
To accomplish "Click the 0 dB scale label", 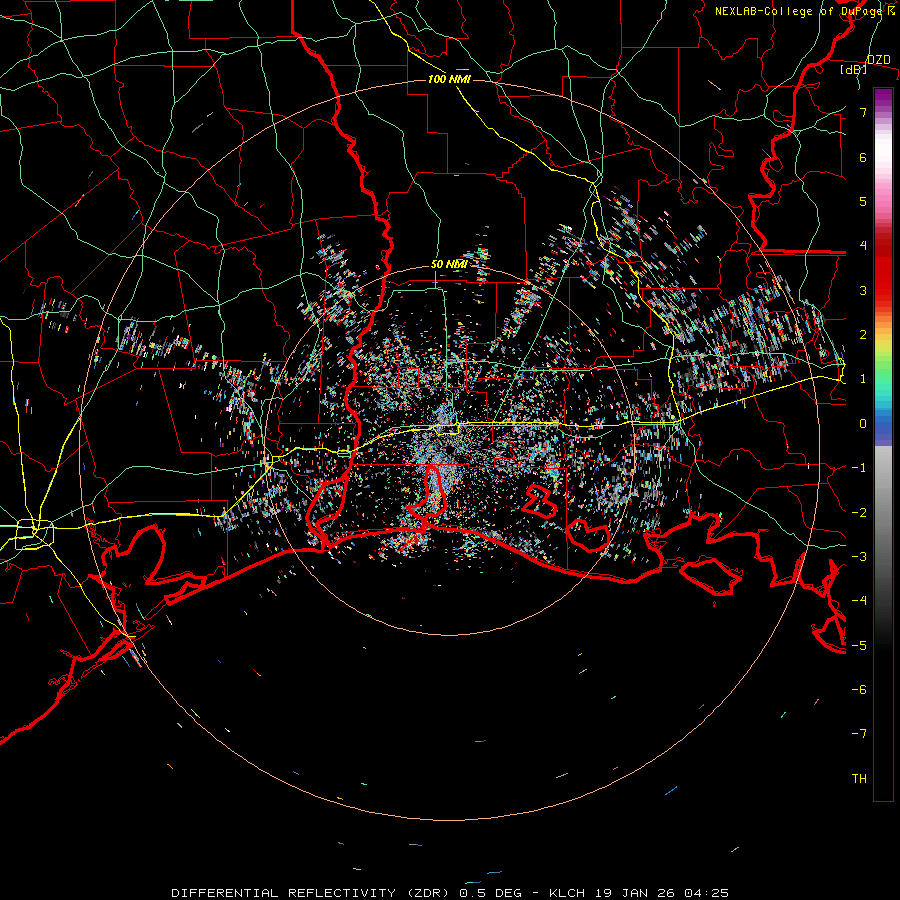I will point(863,424).
